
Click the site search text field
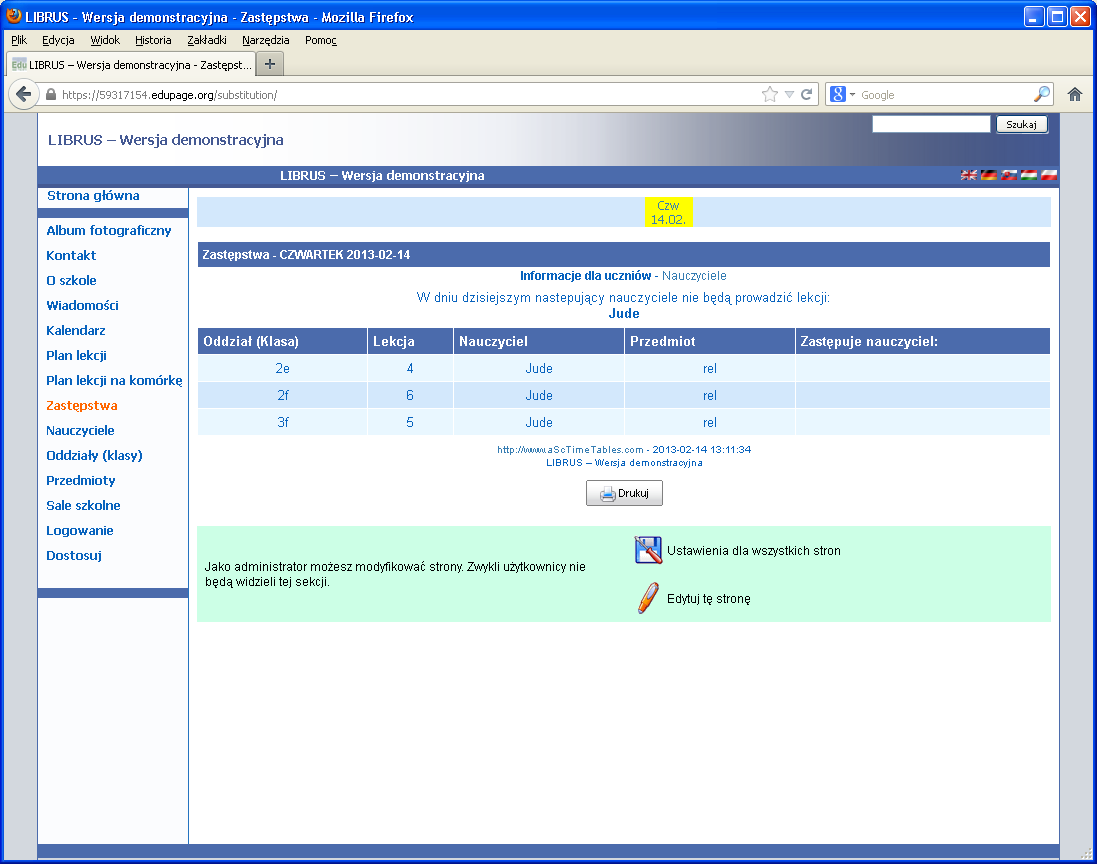point(931,124)
